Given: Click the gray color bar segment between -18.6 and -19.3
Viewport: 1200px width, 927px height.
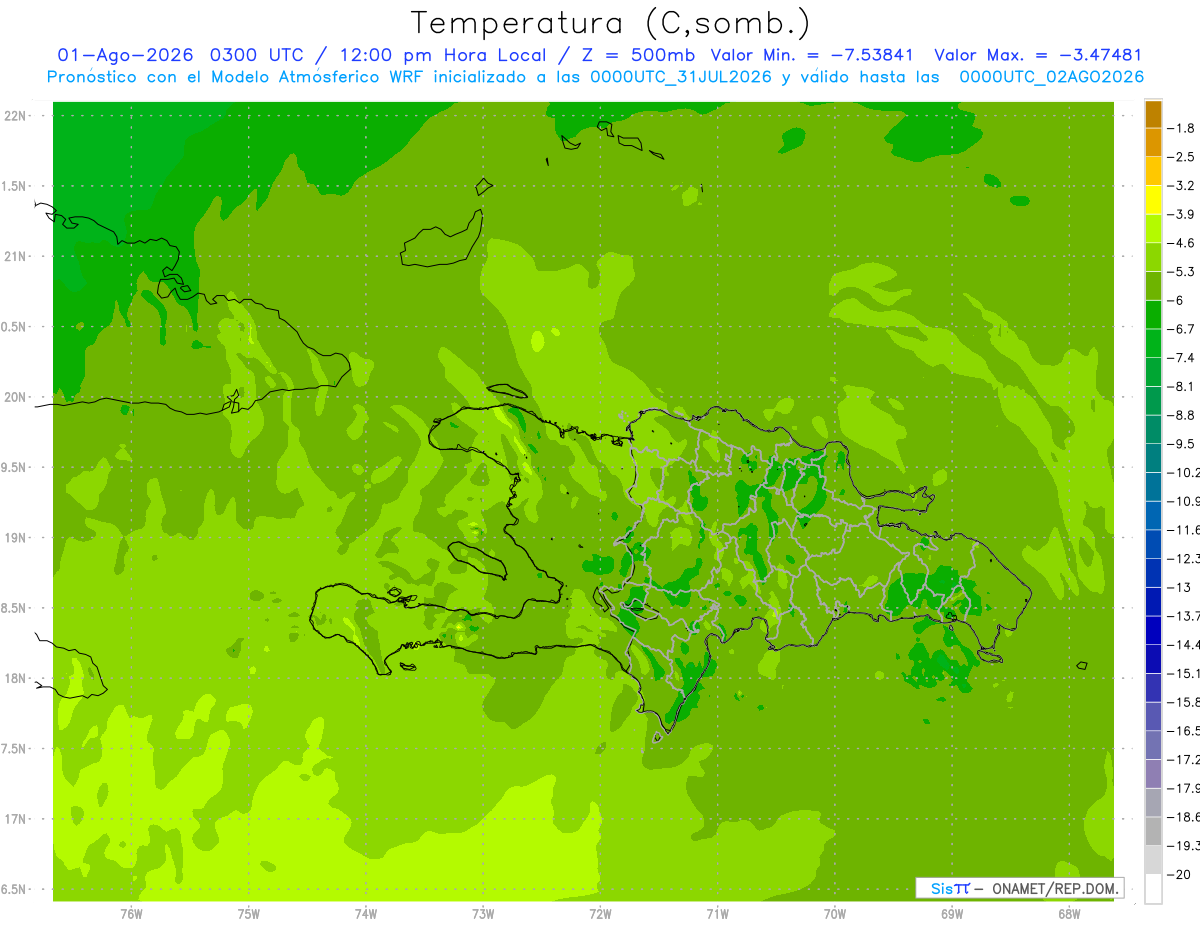Looking at the screenshot, I should click(x=1153, y=831).
